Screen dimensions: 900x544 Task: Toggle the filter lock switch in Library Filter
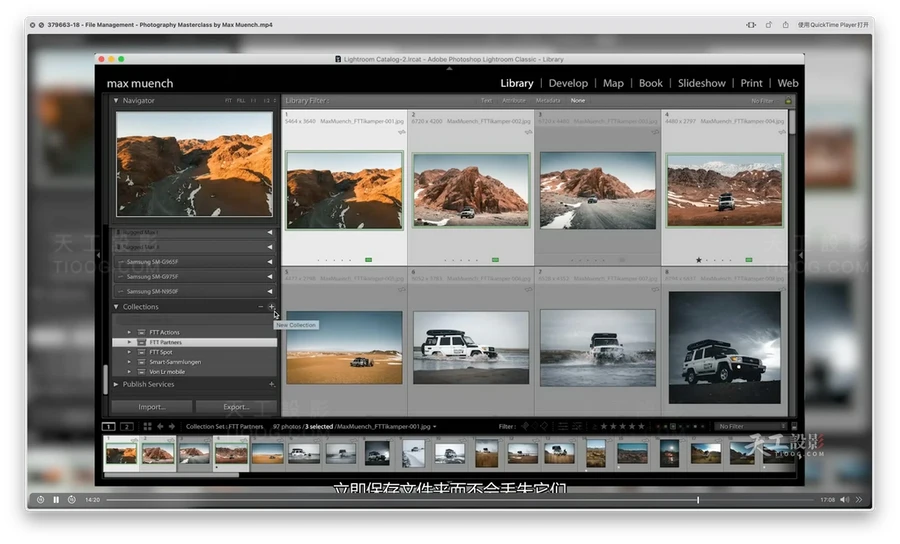click(x=788, y=100)
